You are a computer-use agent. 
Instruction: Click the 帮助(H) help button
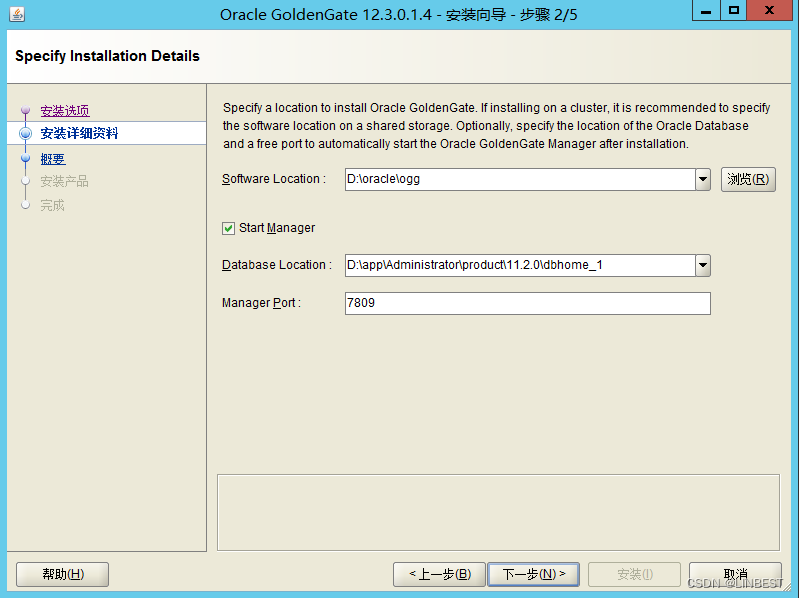click(63, 575)
